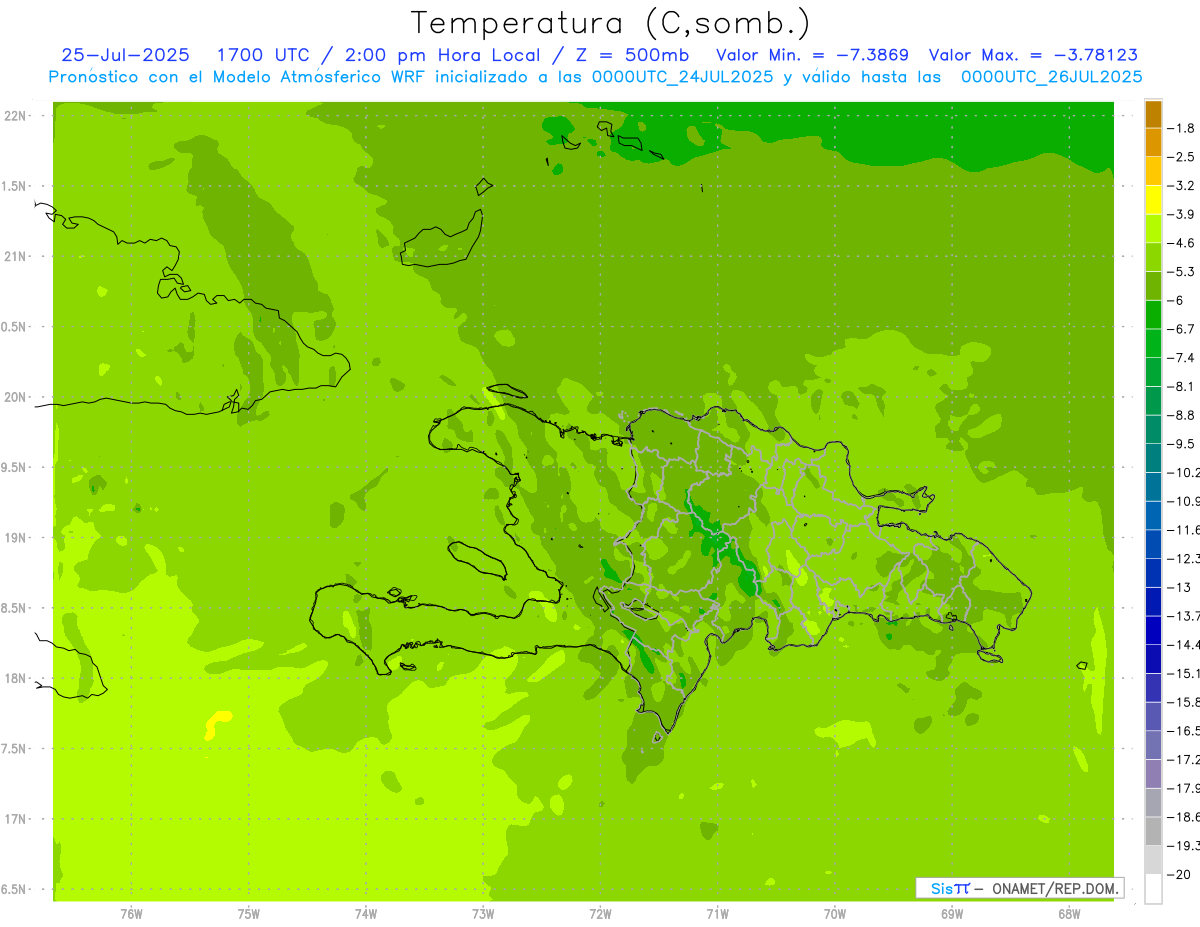Click the 72W longitude label
Image resolution: width=1200 pixels, height=927 pixels.
[x=600, y=914]
